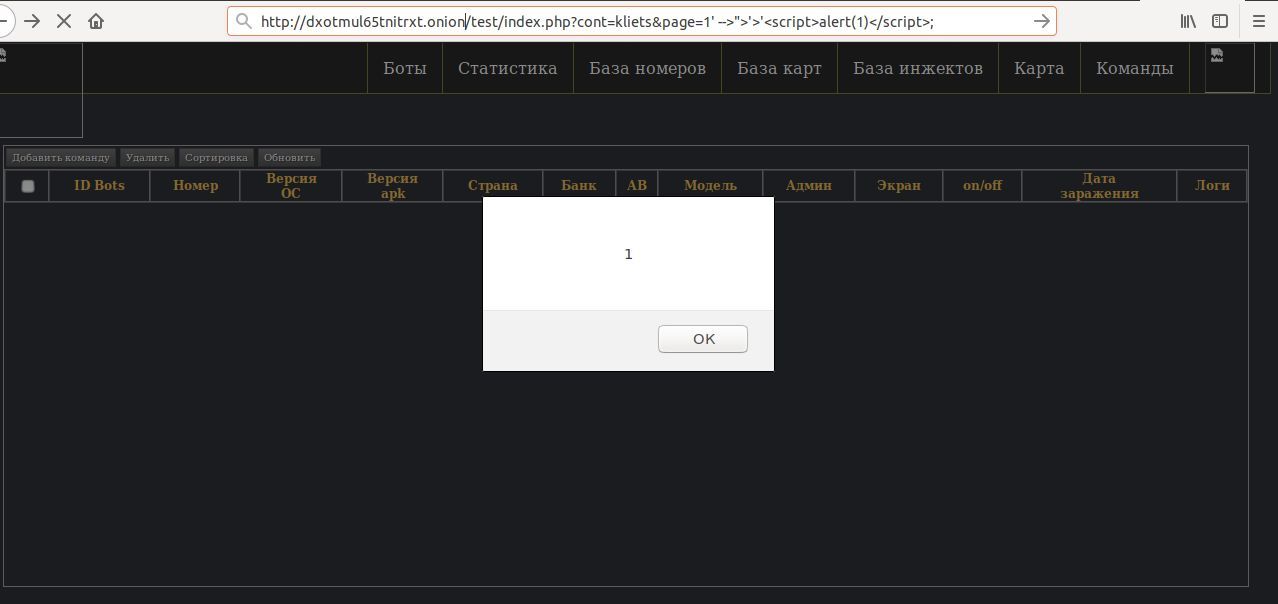Click the Банк column header
The width and height of the screenshot is (1278, 604).
point(579,186)
